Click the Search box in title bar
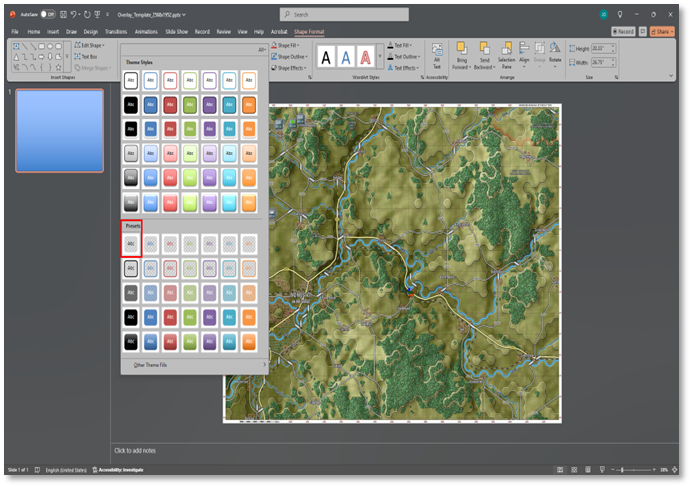The width and height of the screenshot is (691, 487). click(344, 15)
